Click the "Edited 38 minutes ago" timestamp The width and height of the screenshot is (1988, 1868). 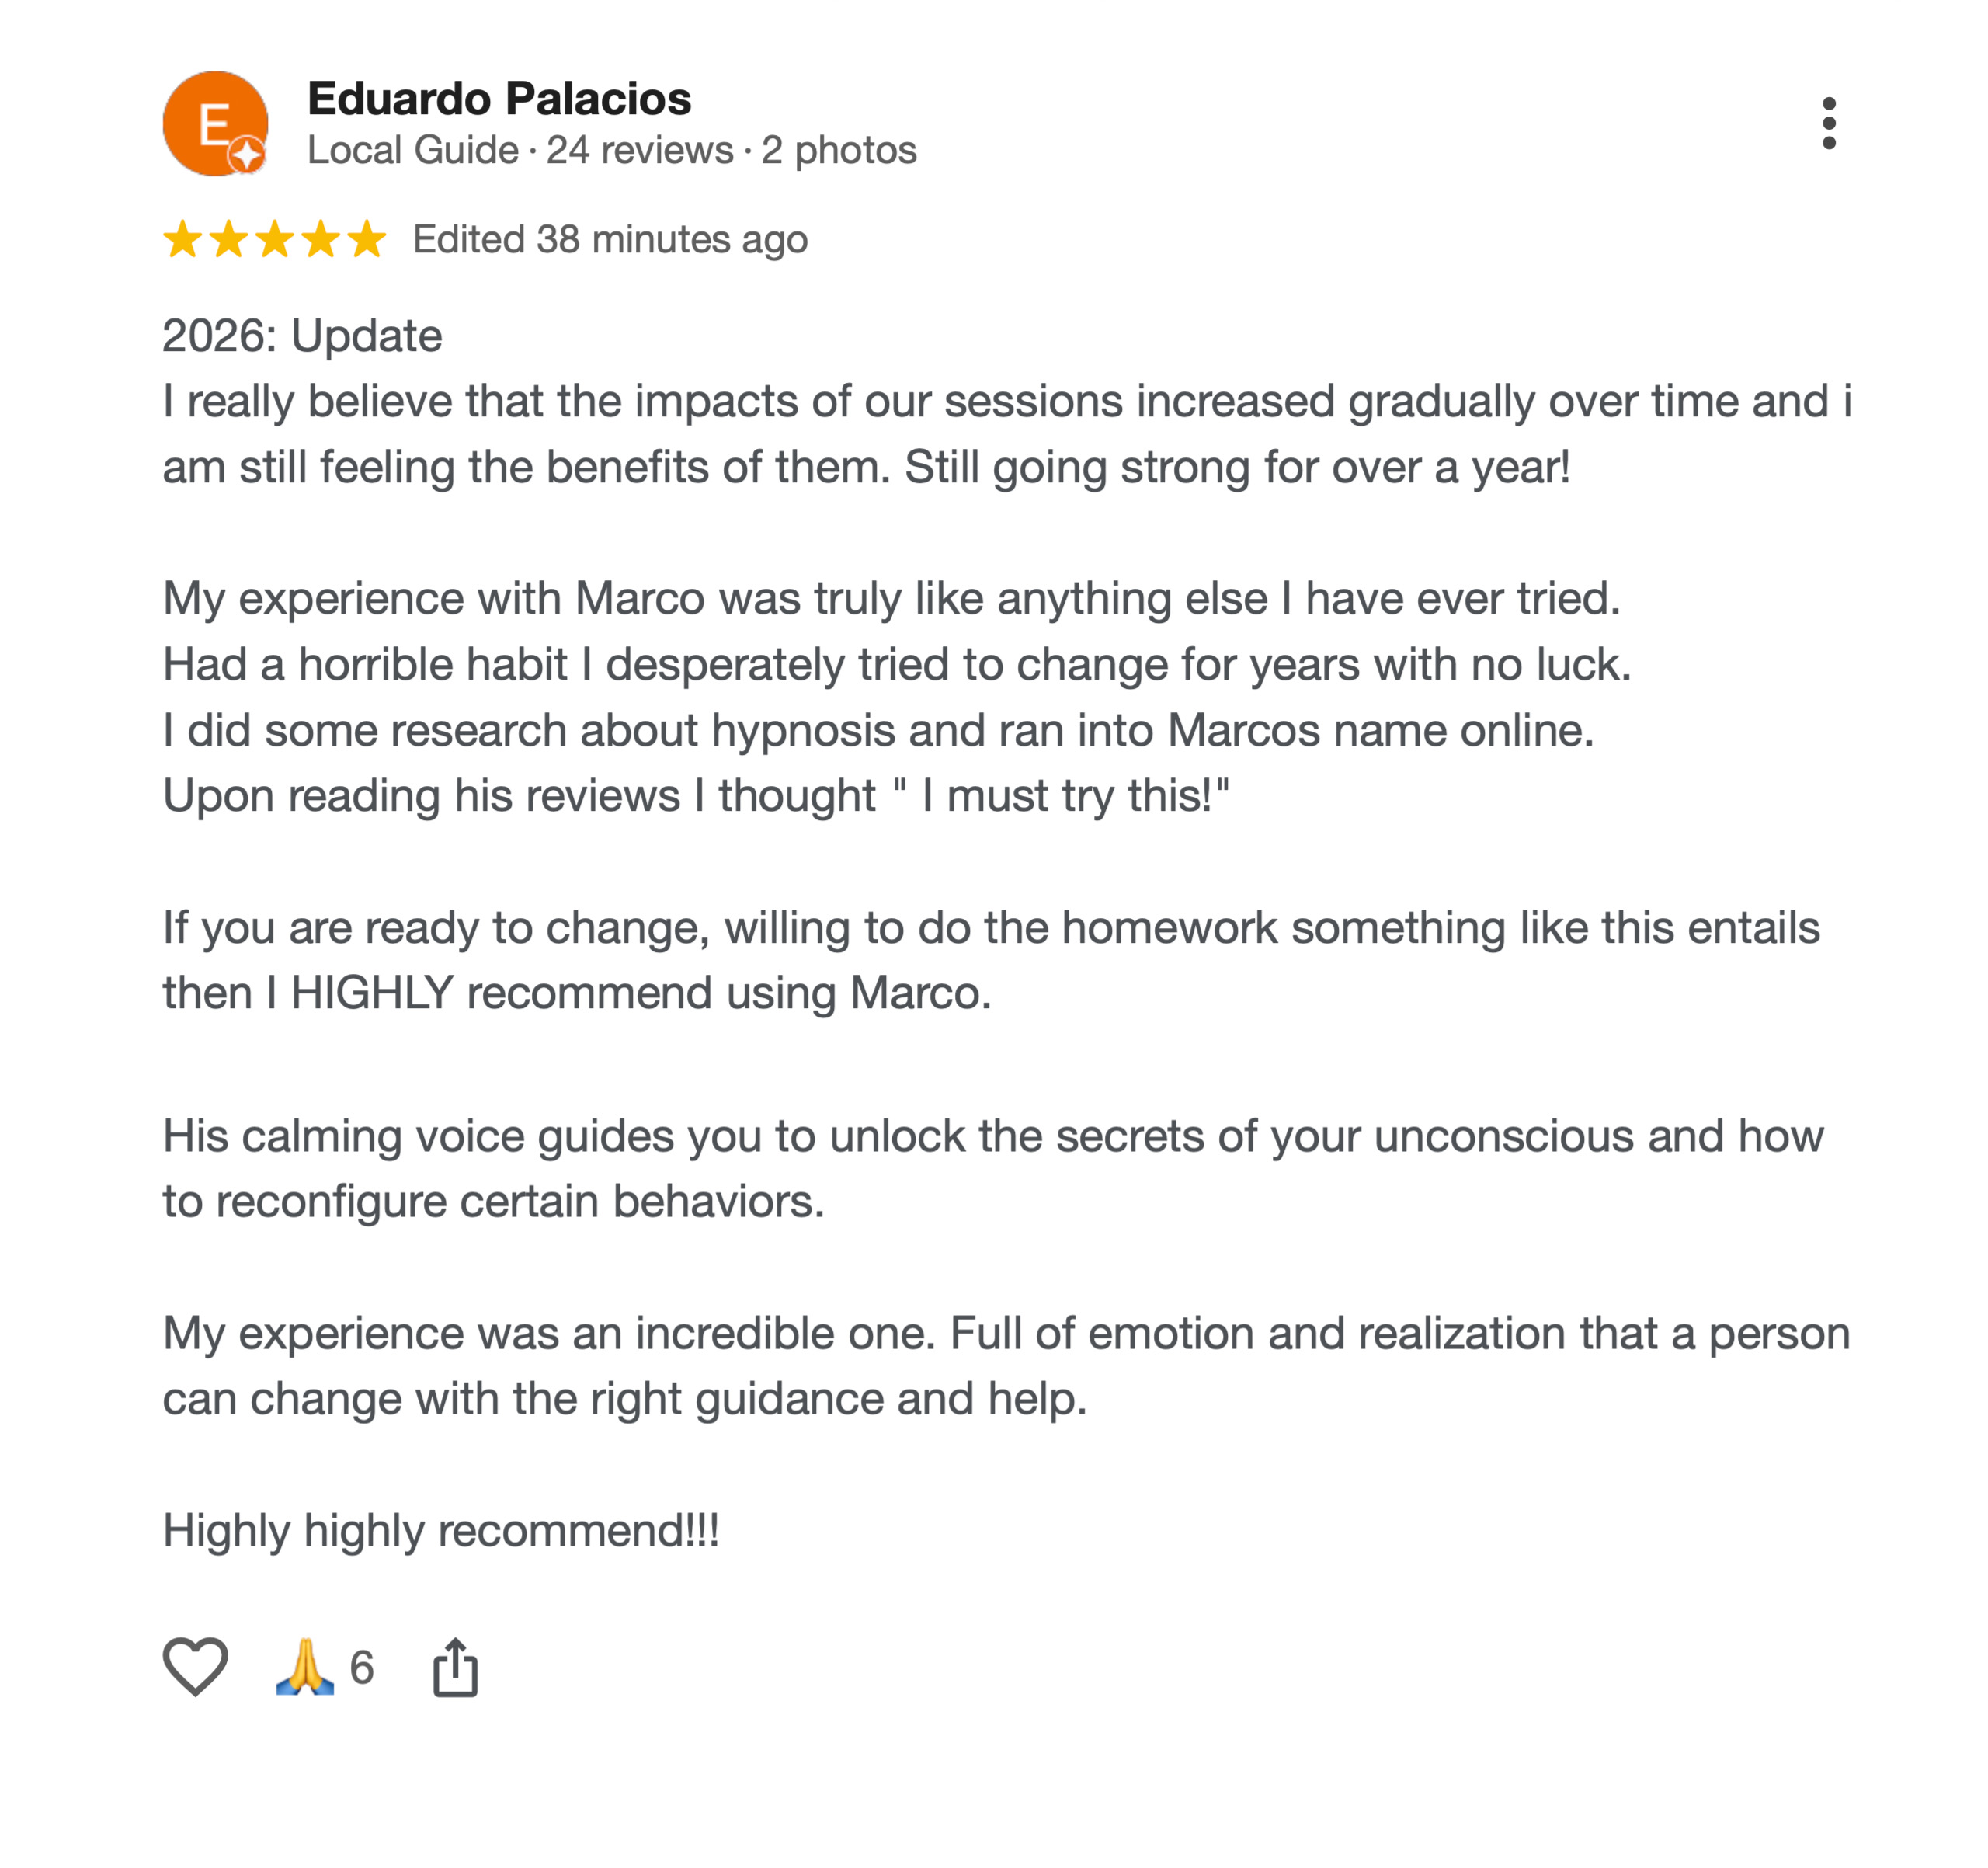point(610,240)
